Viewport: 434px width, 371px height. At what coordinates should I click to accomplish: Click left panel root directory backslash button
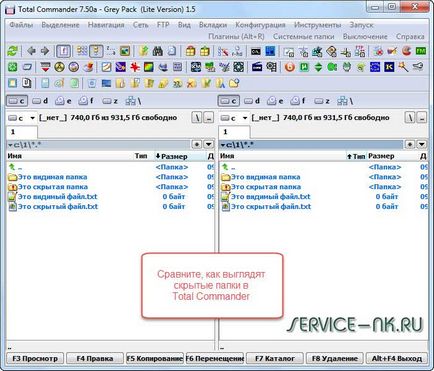click(x=197, y=118)
